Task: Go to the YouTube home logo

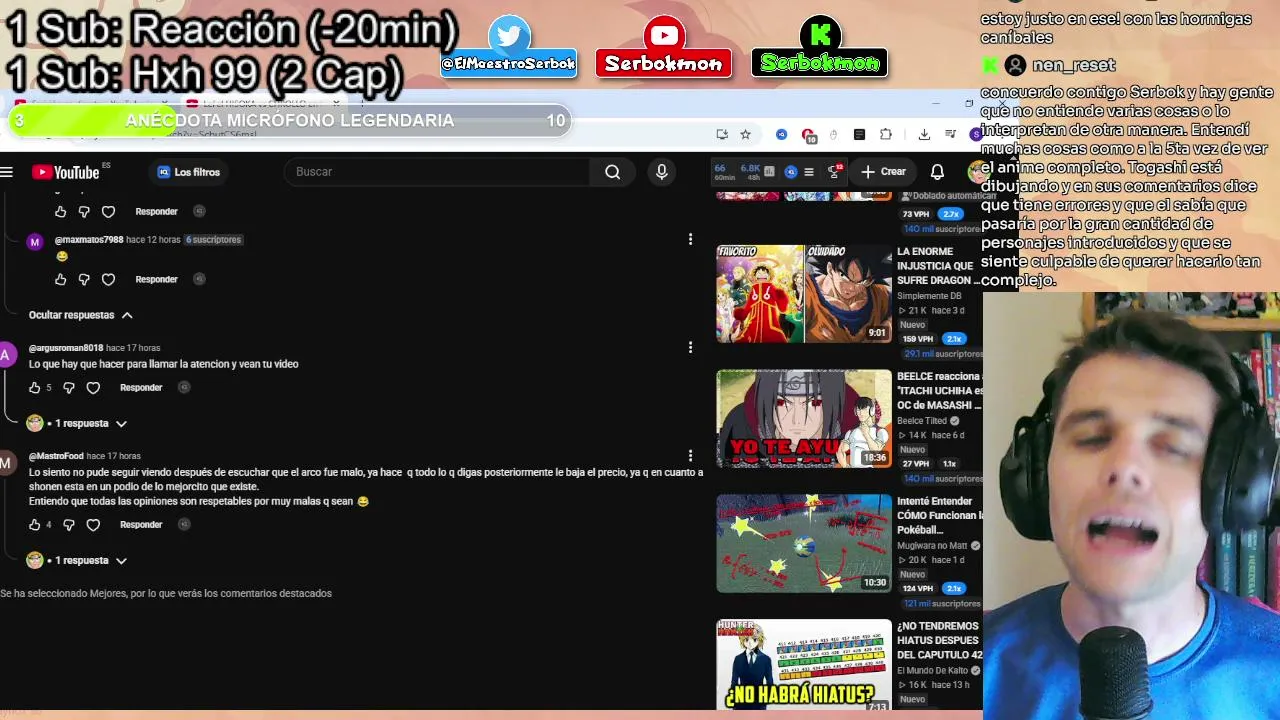Action: (x=66, y=172)
